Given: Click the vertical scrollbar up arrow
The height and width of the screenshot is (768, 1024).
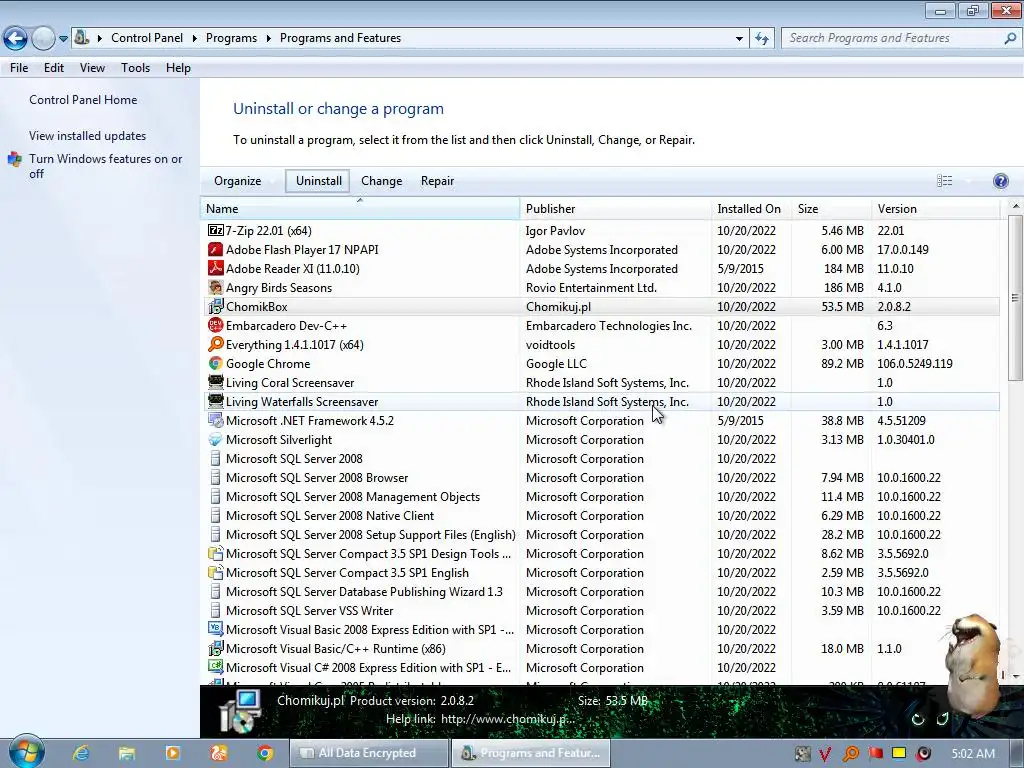Looking at the screenshot, I should [x=1016, y=206].
